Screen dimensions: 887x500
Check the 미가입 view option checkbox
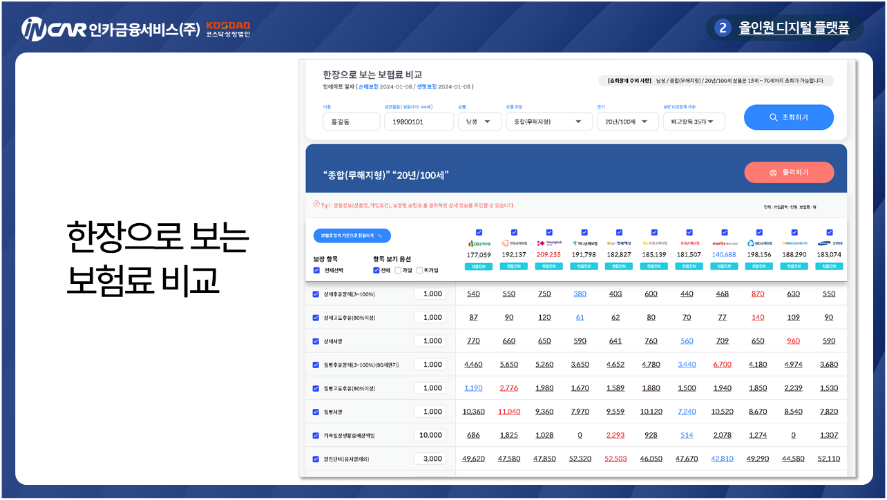(419, 270)
